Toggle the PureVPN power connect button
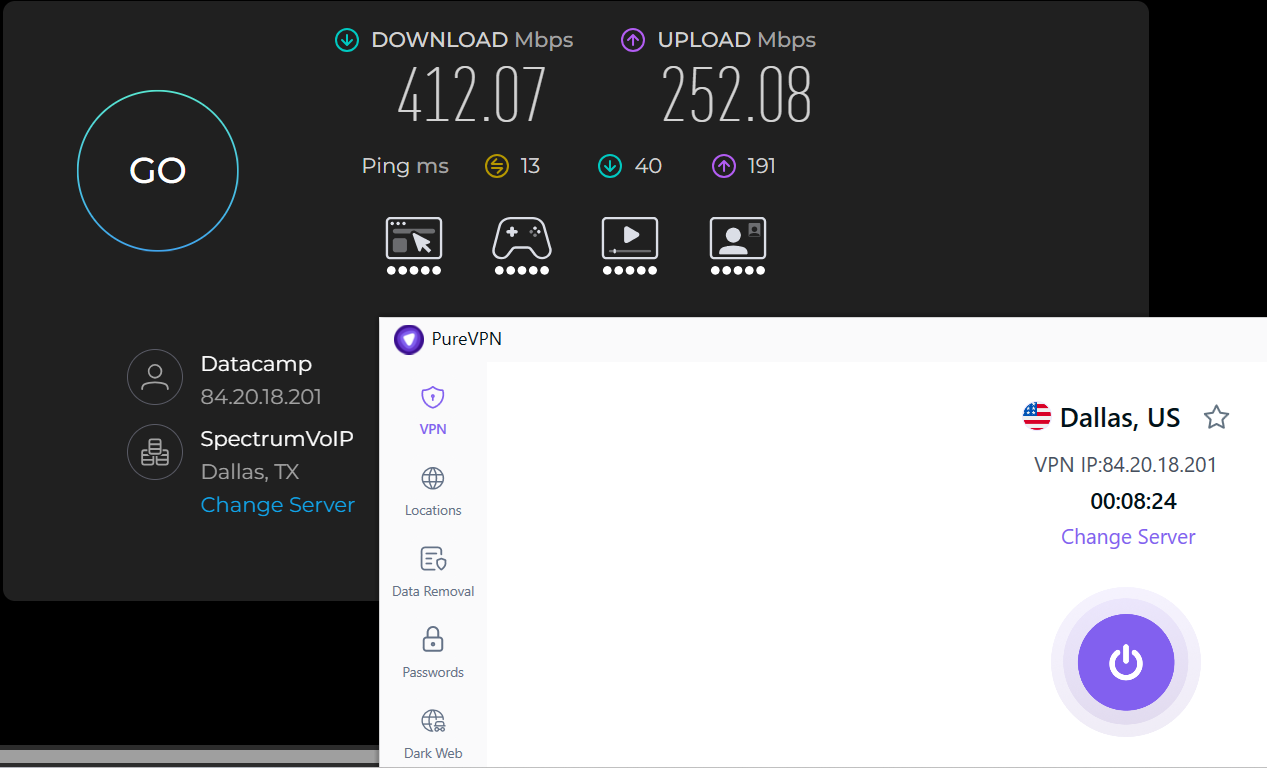1267x768 pixels. pyautogui.click(x=1126, y=662)
